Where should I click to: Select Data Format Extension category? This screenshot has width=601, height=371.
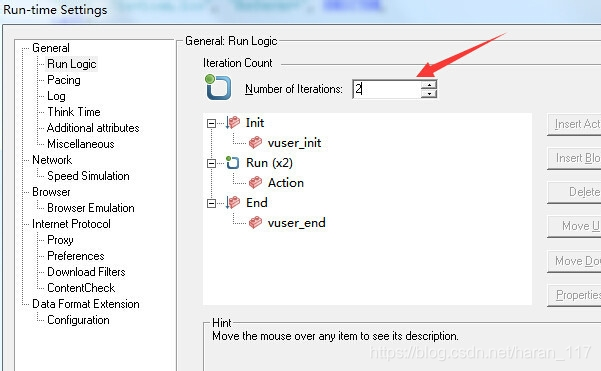pyautogui.click(x=86, y=304)
